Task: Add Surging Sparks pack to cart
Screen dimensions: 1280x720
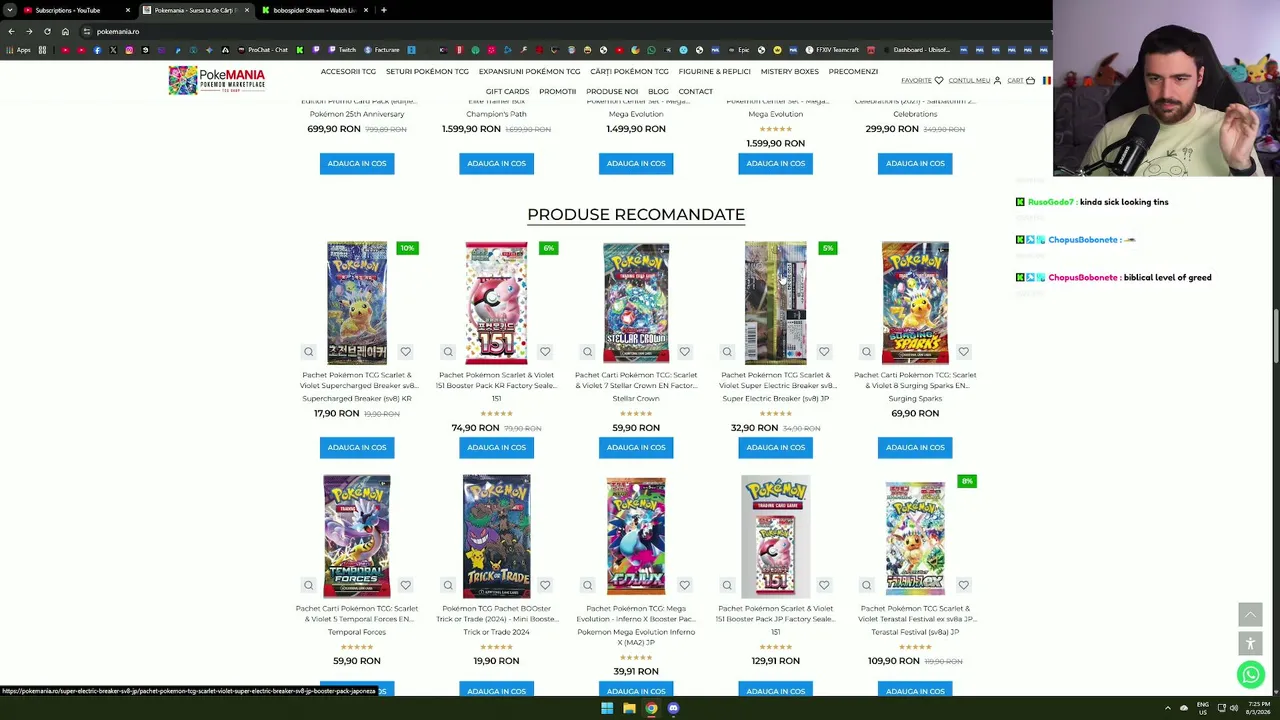Action: 915,447
